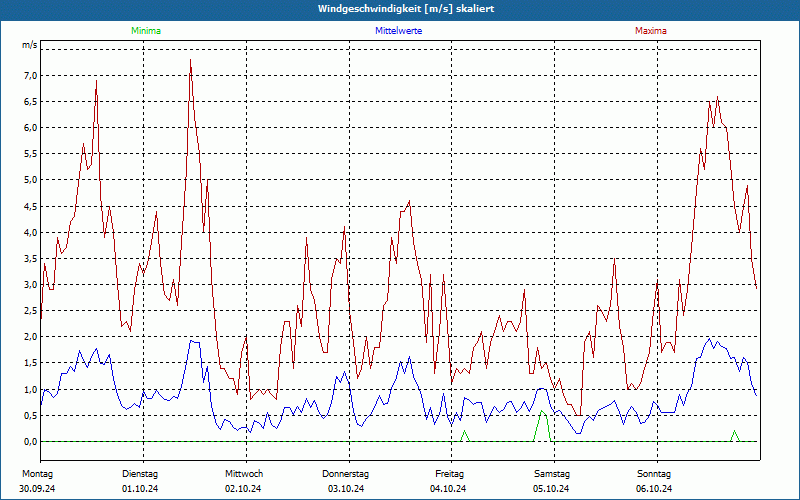
Task: Click the green Minima legend label
Action: pos(146,31)
